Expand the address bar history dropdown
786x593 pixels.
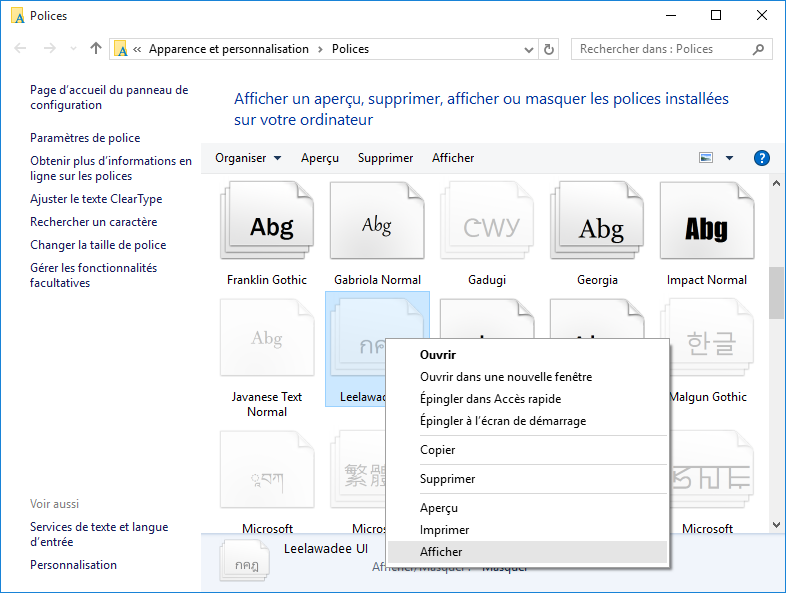528,49
